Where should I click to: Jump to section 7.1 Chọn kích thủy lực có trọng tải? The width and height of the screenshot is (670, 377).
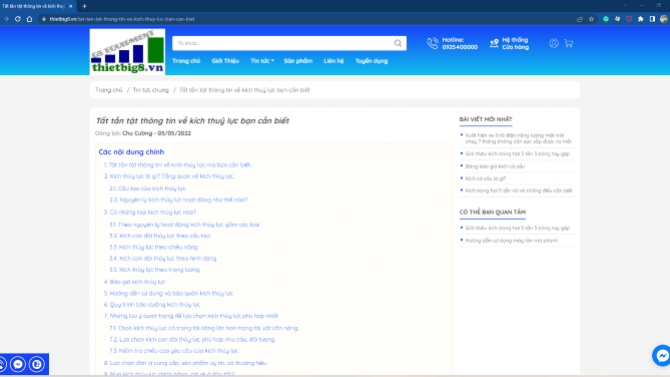(x=203, y=328)
